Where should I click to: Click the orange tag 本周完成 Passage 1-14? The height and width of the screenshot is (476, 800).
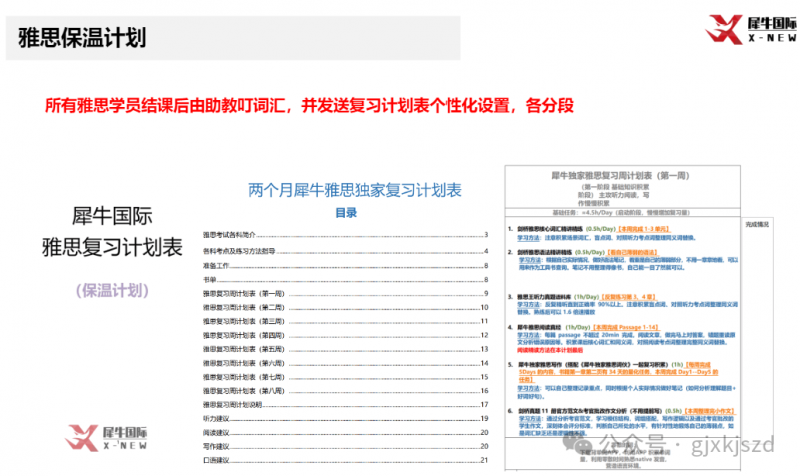click(x=626, y=327)
